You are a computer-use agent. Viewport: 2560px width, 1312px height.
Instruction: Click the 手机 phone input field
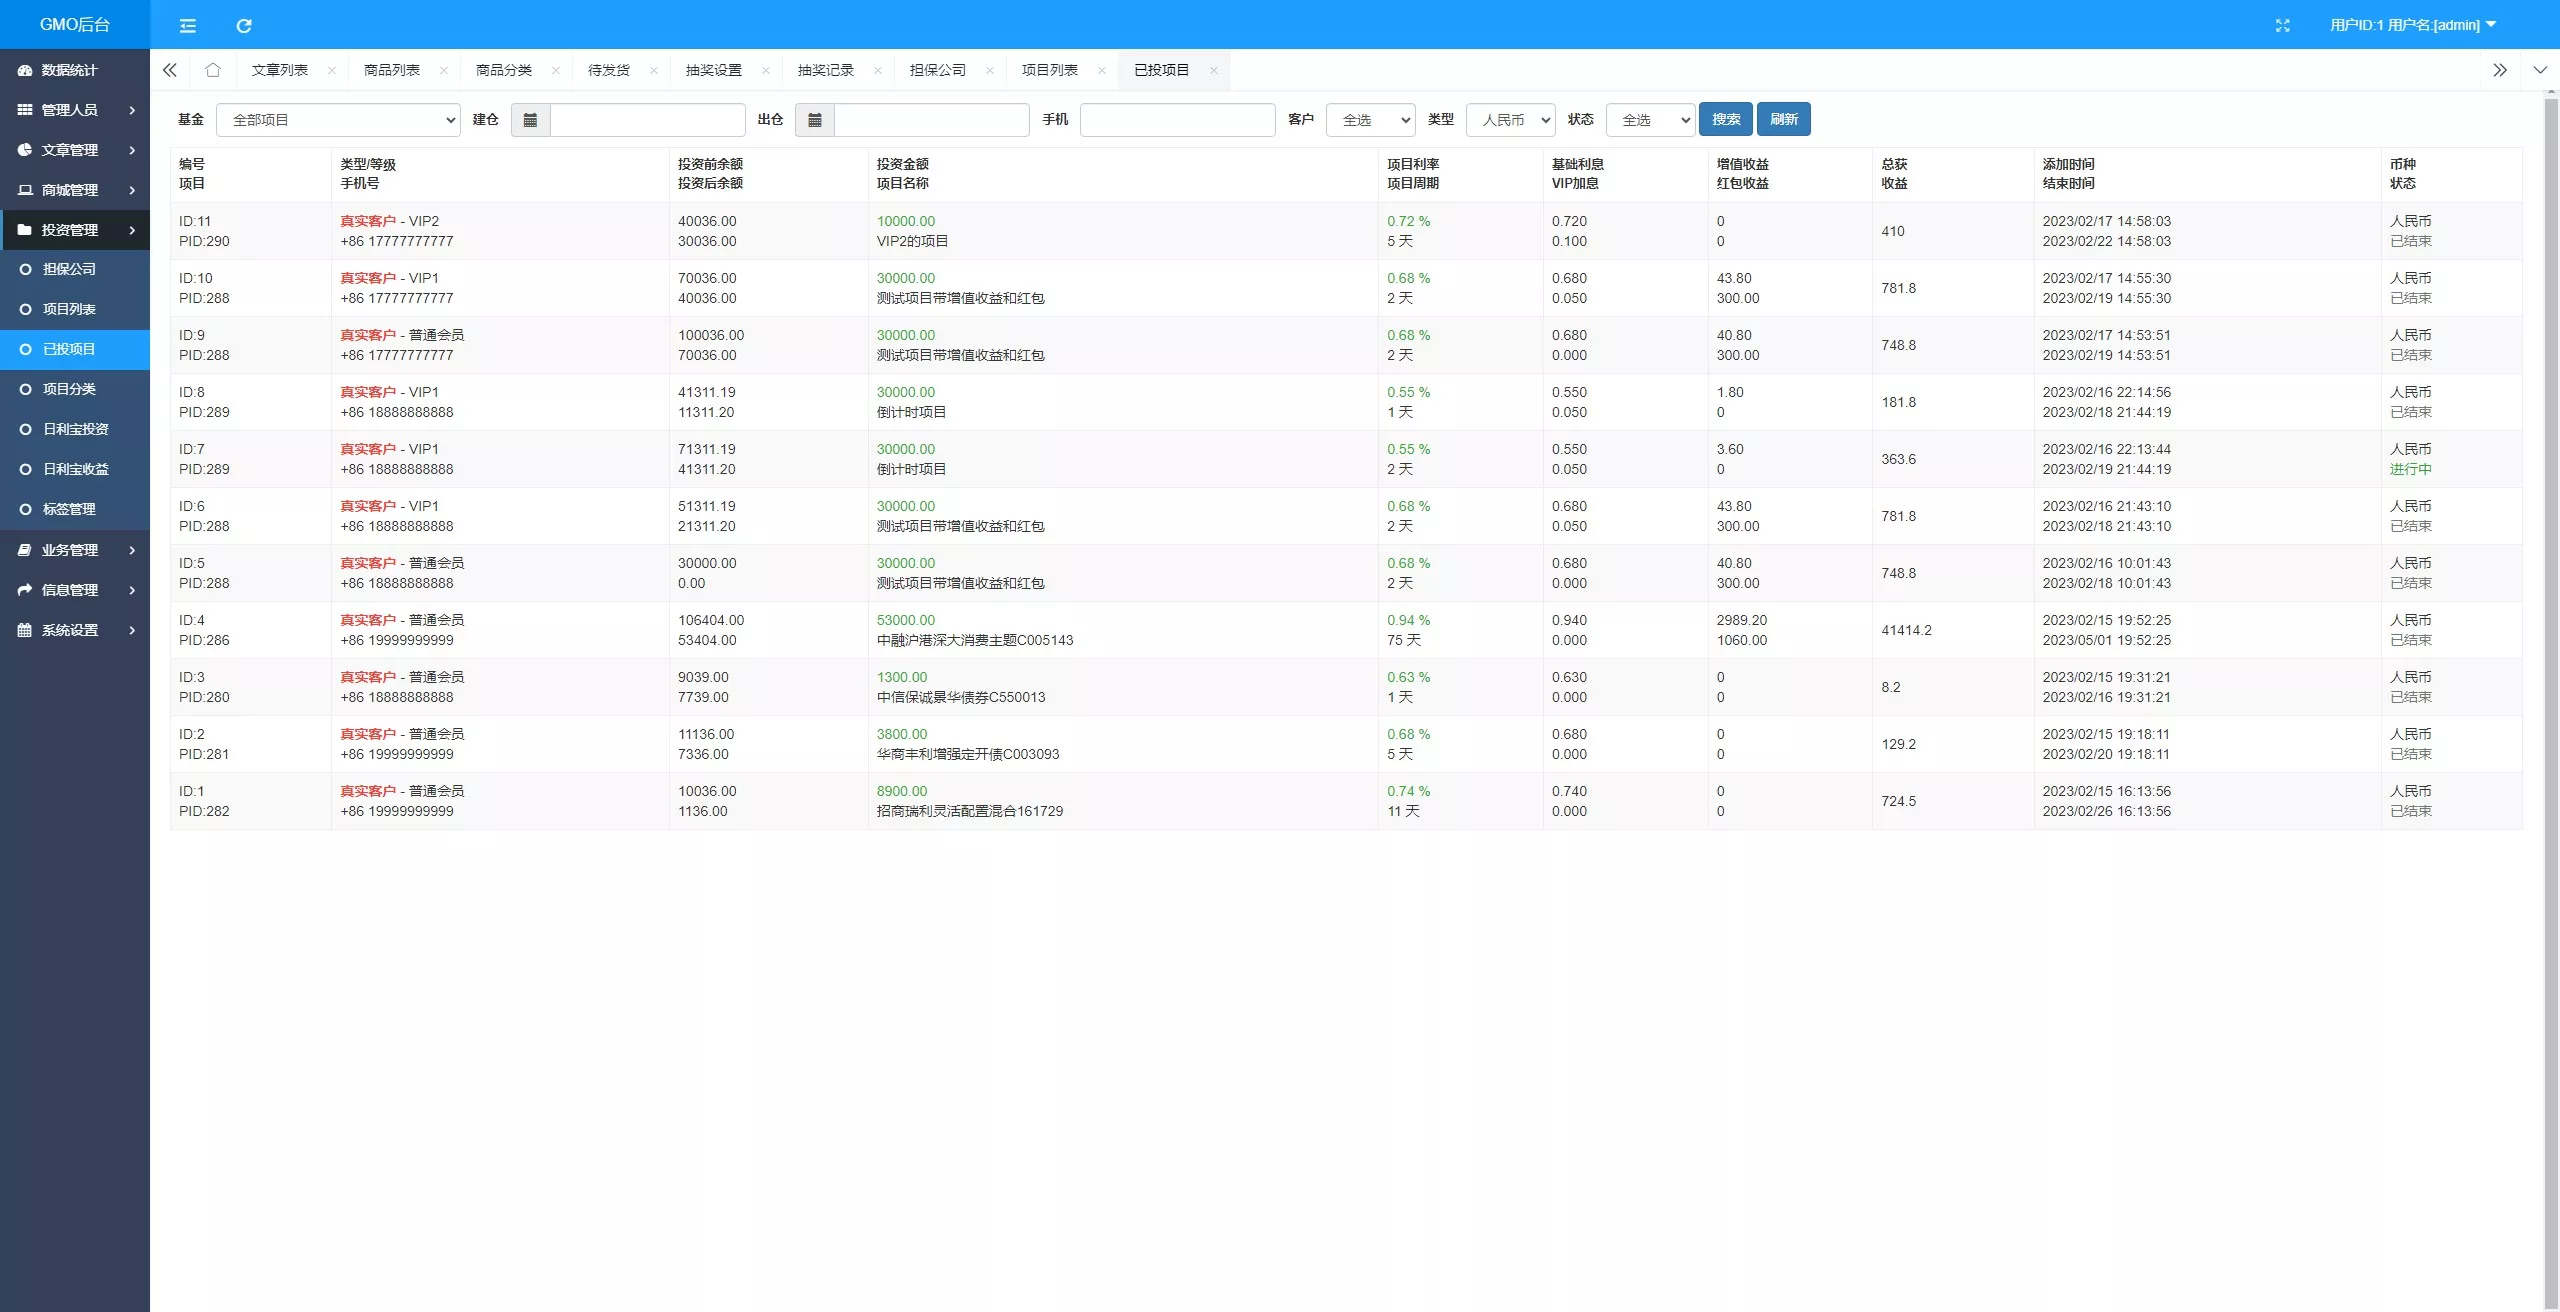point(1177,120)
